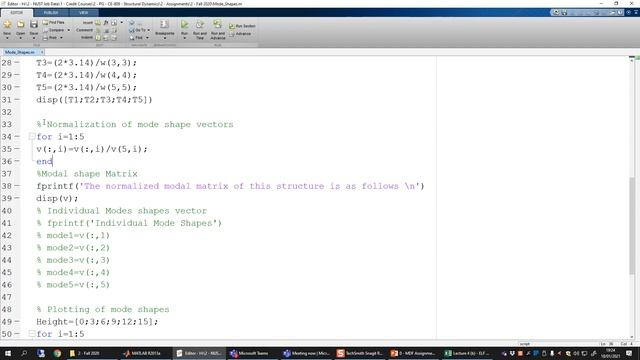The image size is (640, 360).
Task: Click 'Height=[0;3;6;9;12;15];' on line 49
Action: (x=97, y=322)
